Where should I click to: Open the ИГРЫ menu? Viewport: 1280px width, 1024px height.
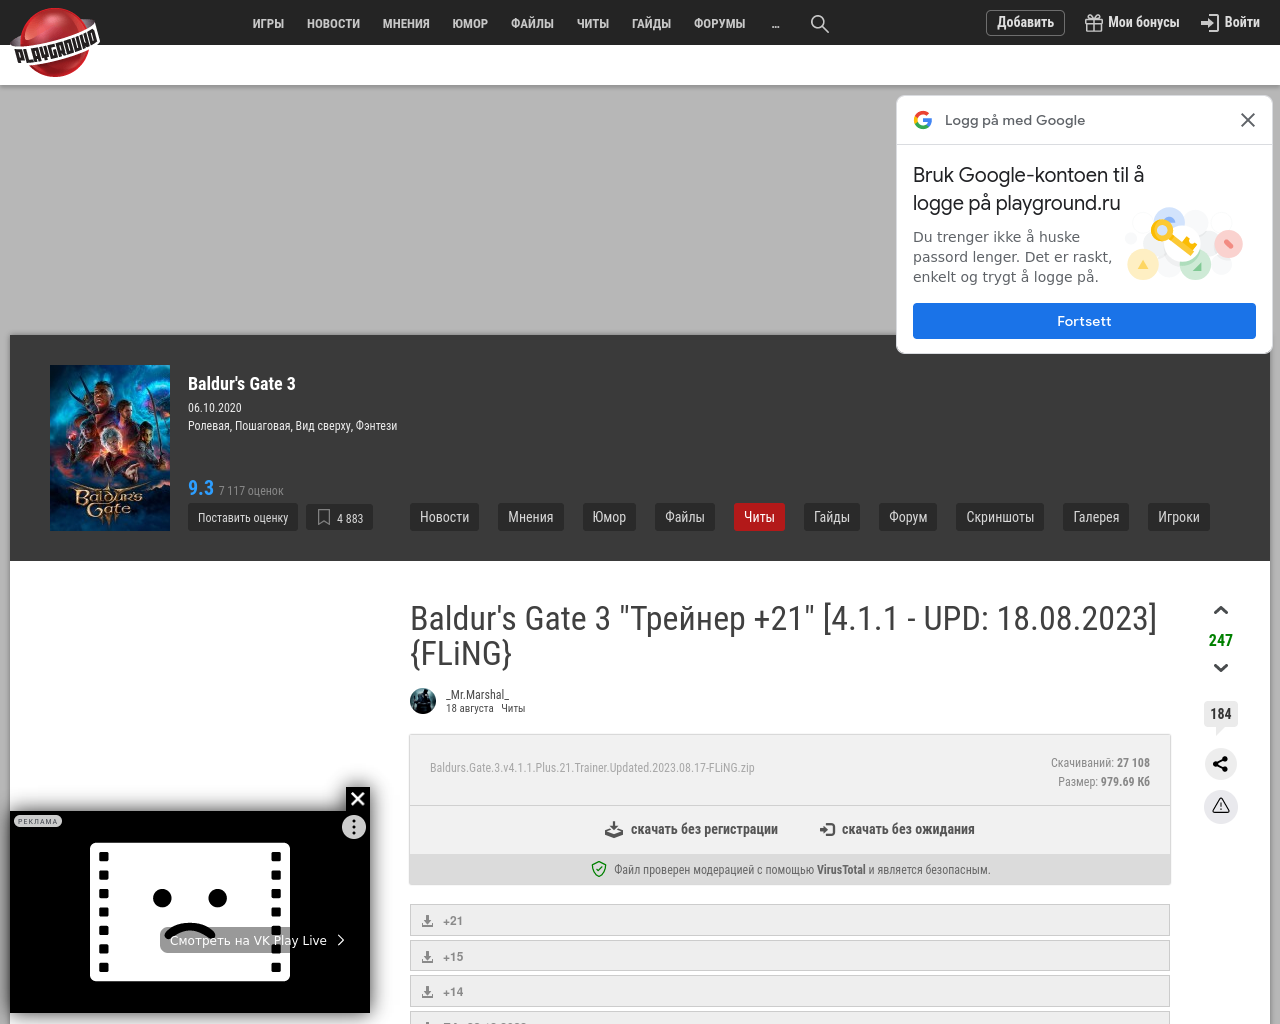click(268, 23)
